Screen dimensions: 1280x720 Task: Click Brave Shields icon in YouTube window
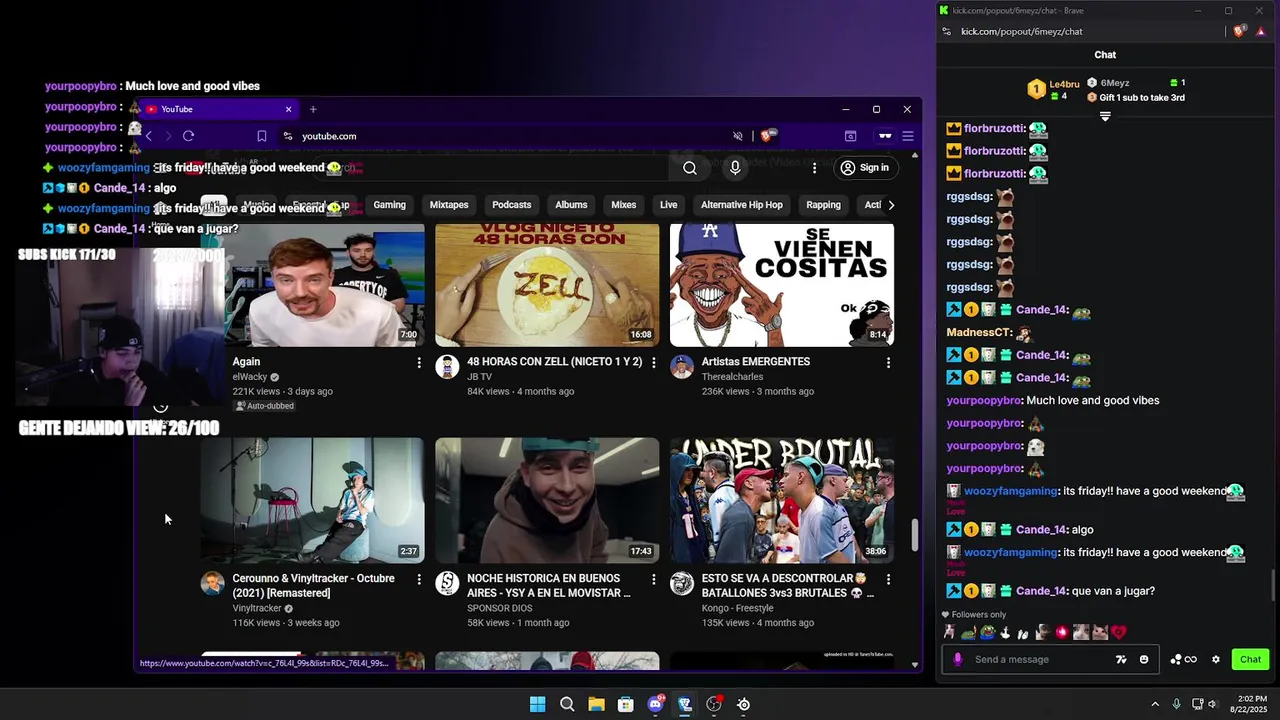768,136
